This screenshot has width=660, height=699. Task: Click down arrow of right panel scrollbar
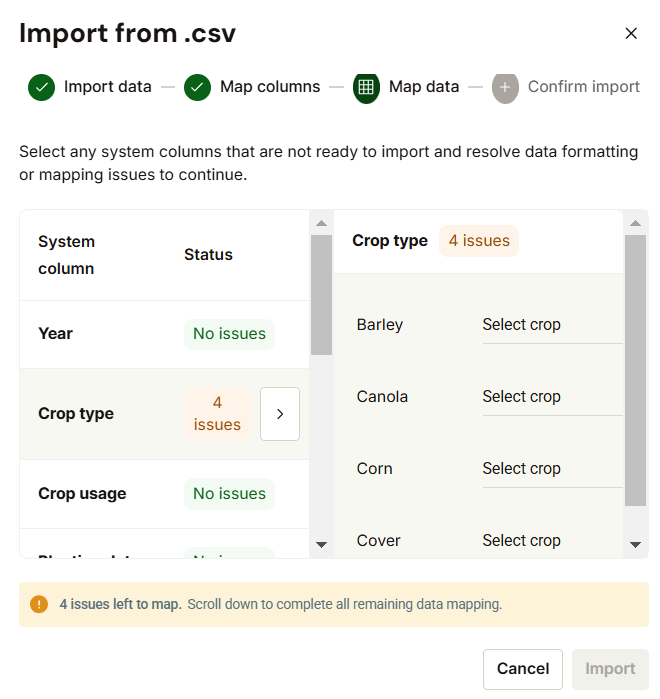coord(635,544)
